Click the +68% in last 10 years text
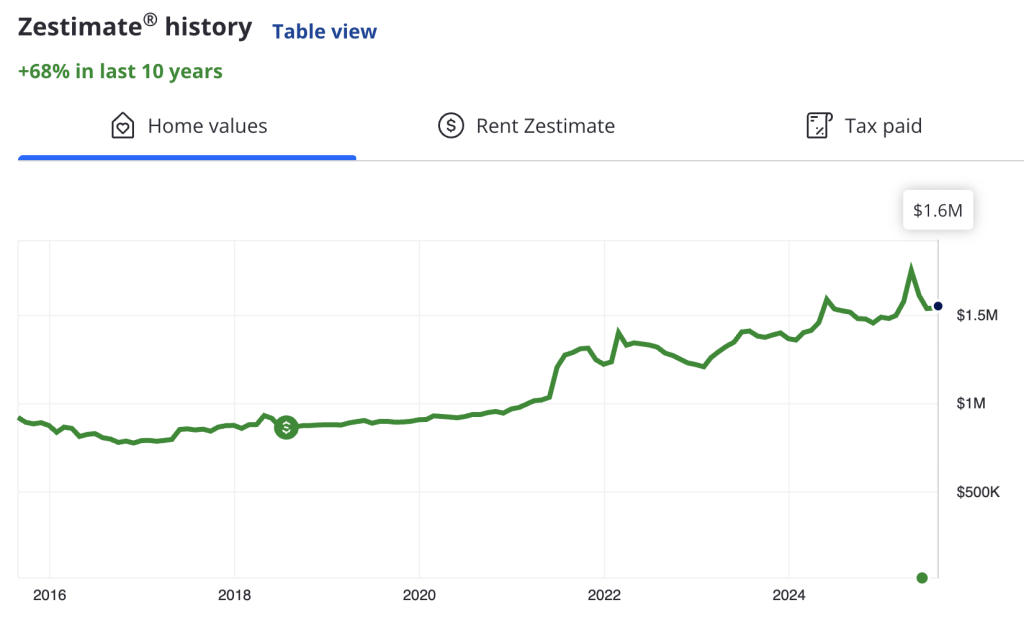The width and height of the screenshot is (1024, 633). pyautogui.click(x=120, y=71)
